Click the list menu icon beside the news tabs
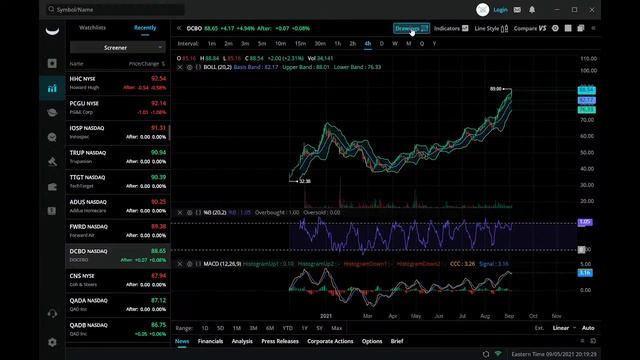 pos(582,341)
